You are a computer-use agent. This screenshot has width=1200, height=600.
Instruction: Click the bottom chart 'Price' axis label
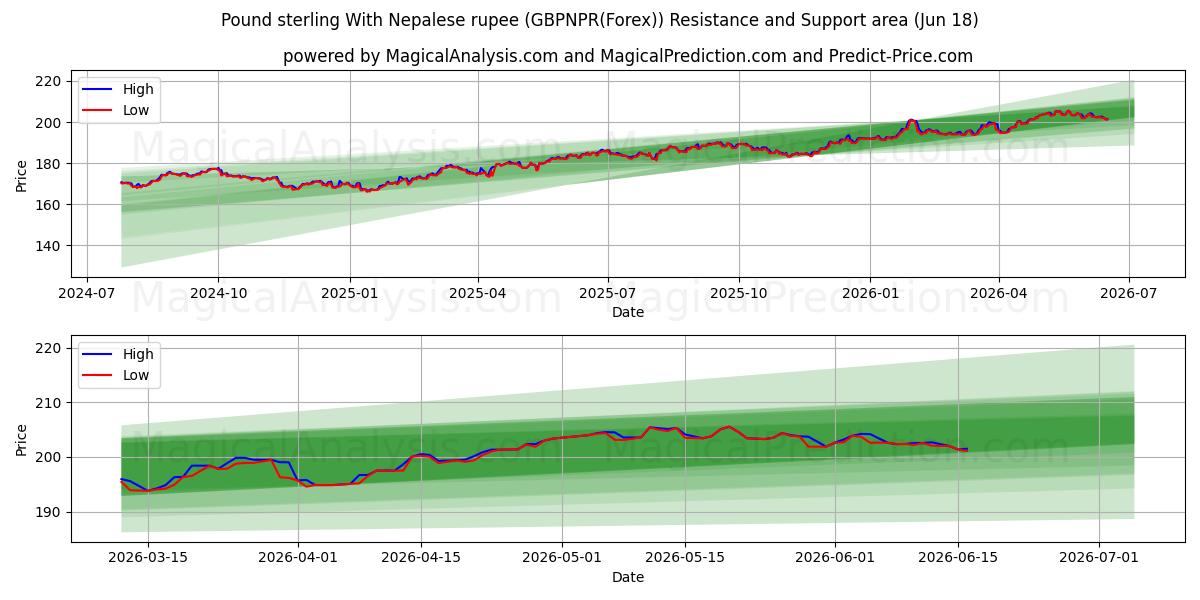tap(22, 439)
